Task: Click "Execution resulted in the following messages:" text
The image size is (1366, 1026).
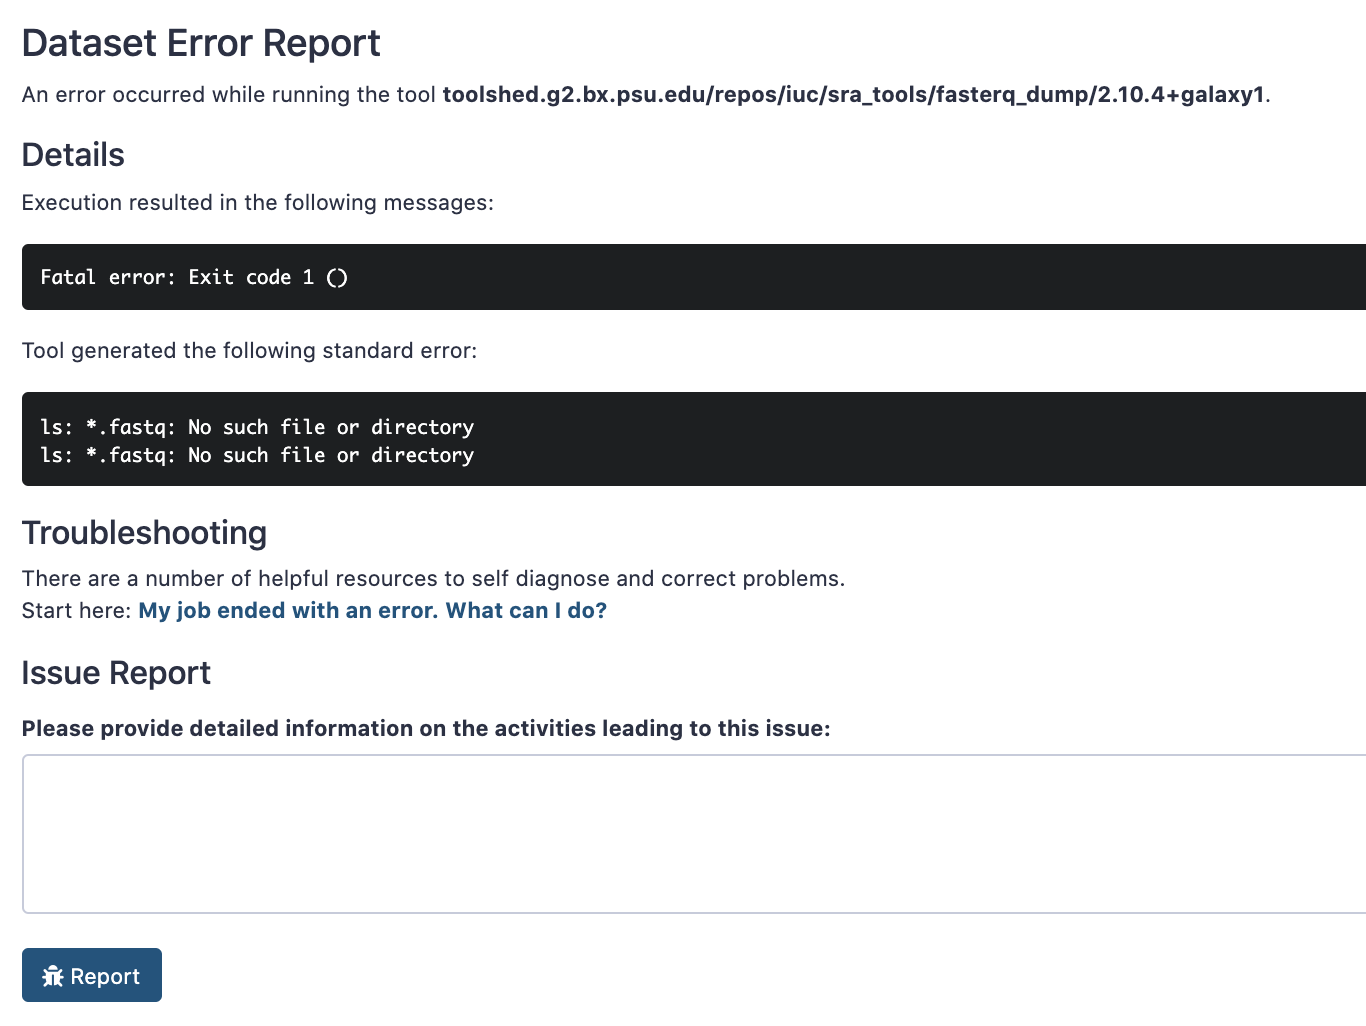Action: pyautogui.click(x=258, y=202)
